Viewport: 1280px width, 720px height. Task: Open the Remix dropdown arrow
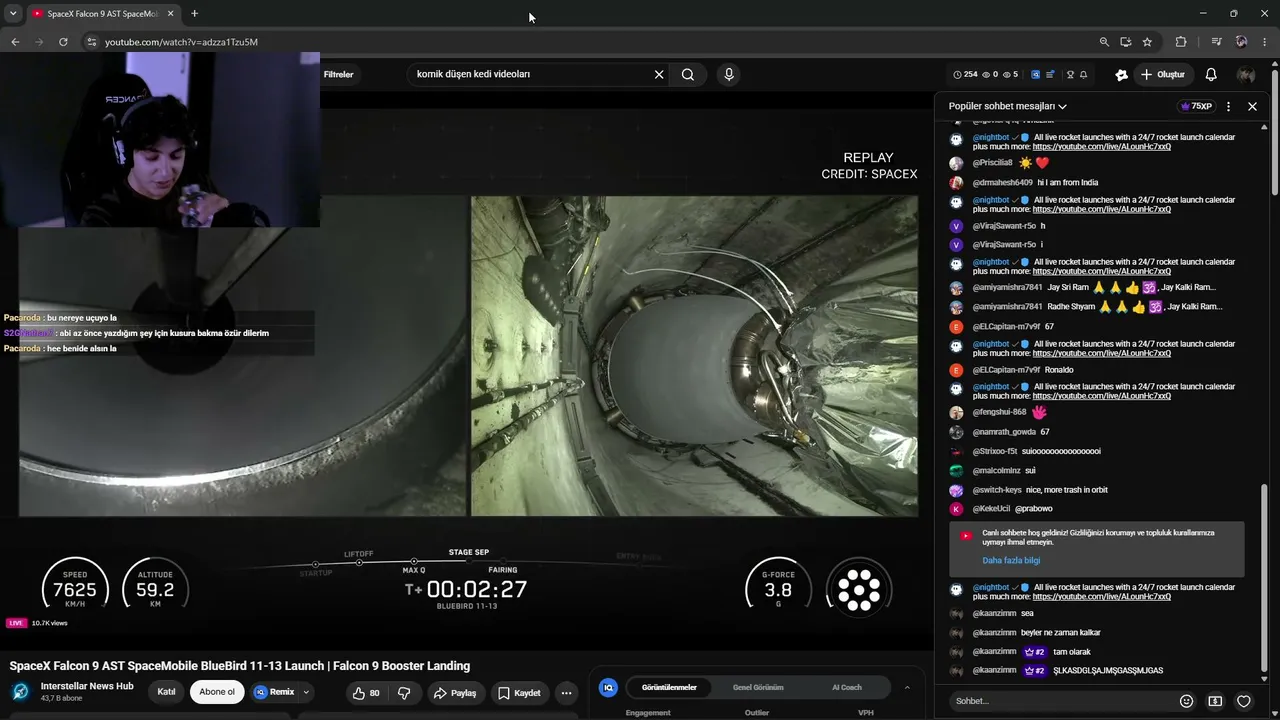coord(306,692)
